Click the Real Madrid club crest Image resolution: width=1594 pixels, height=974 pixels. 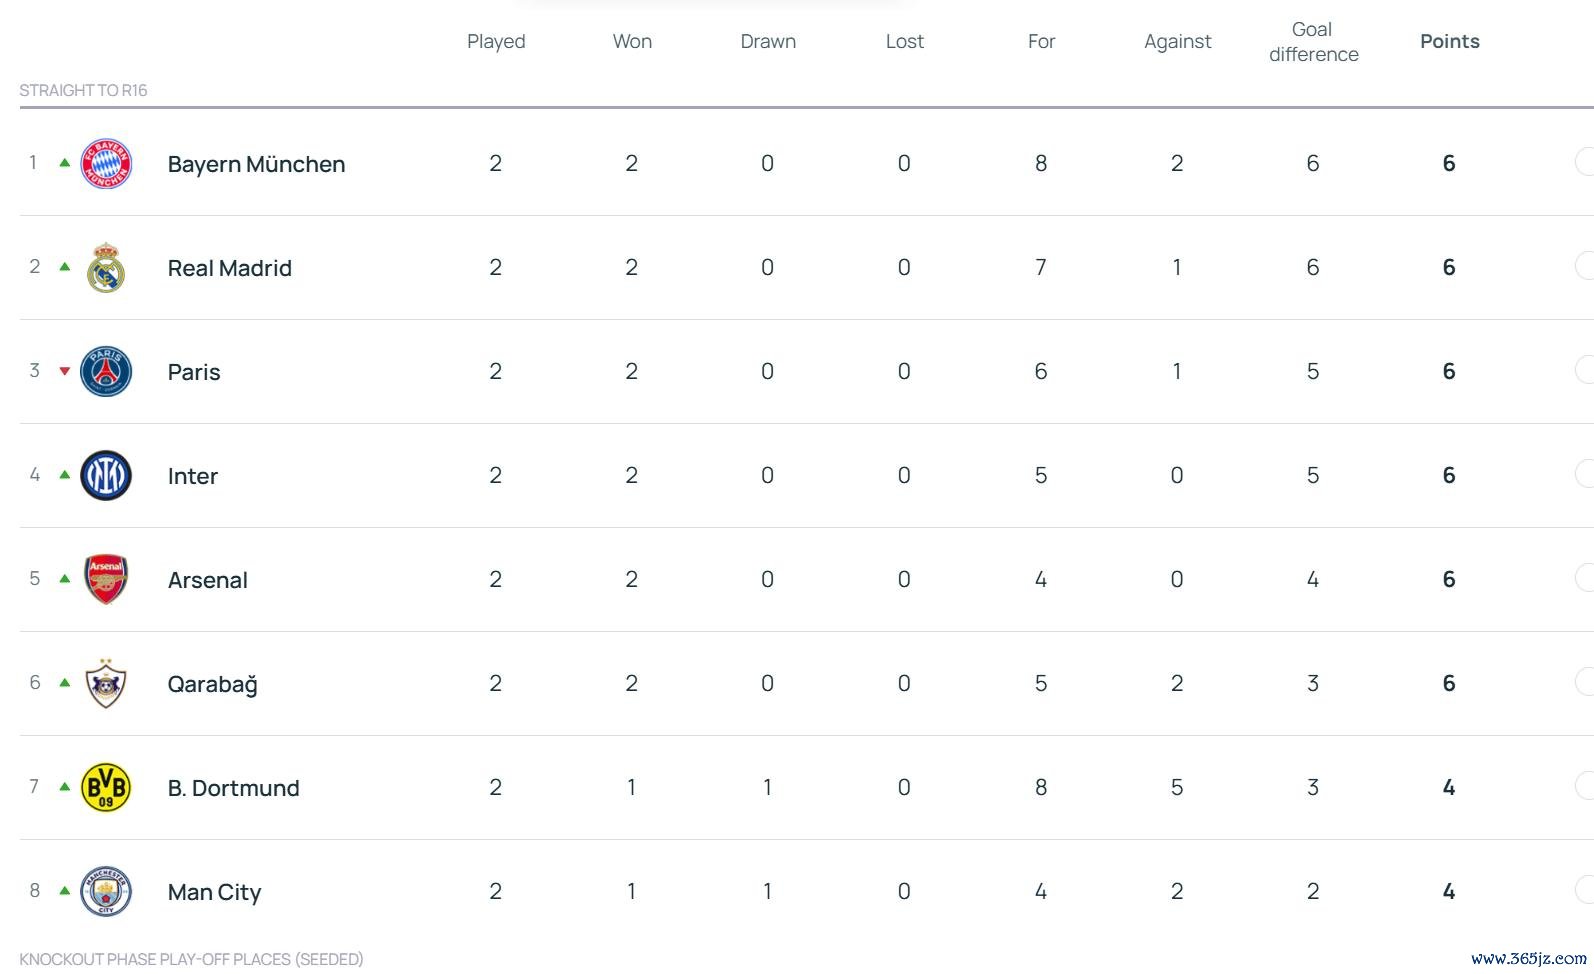(106, 268)
